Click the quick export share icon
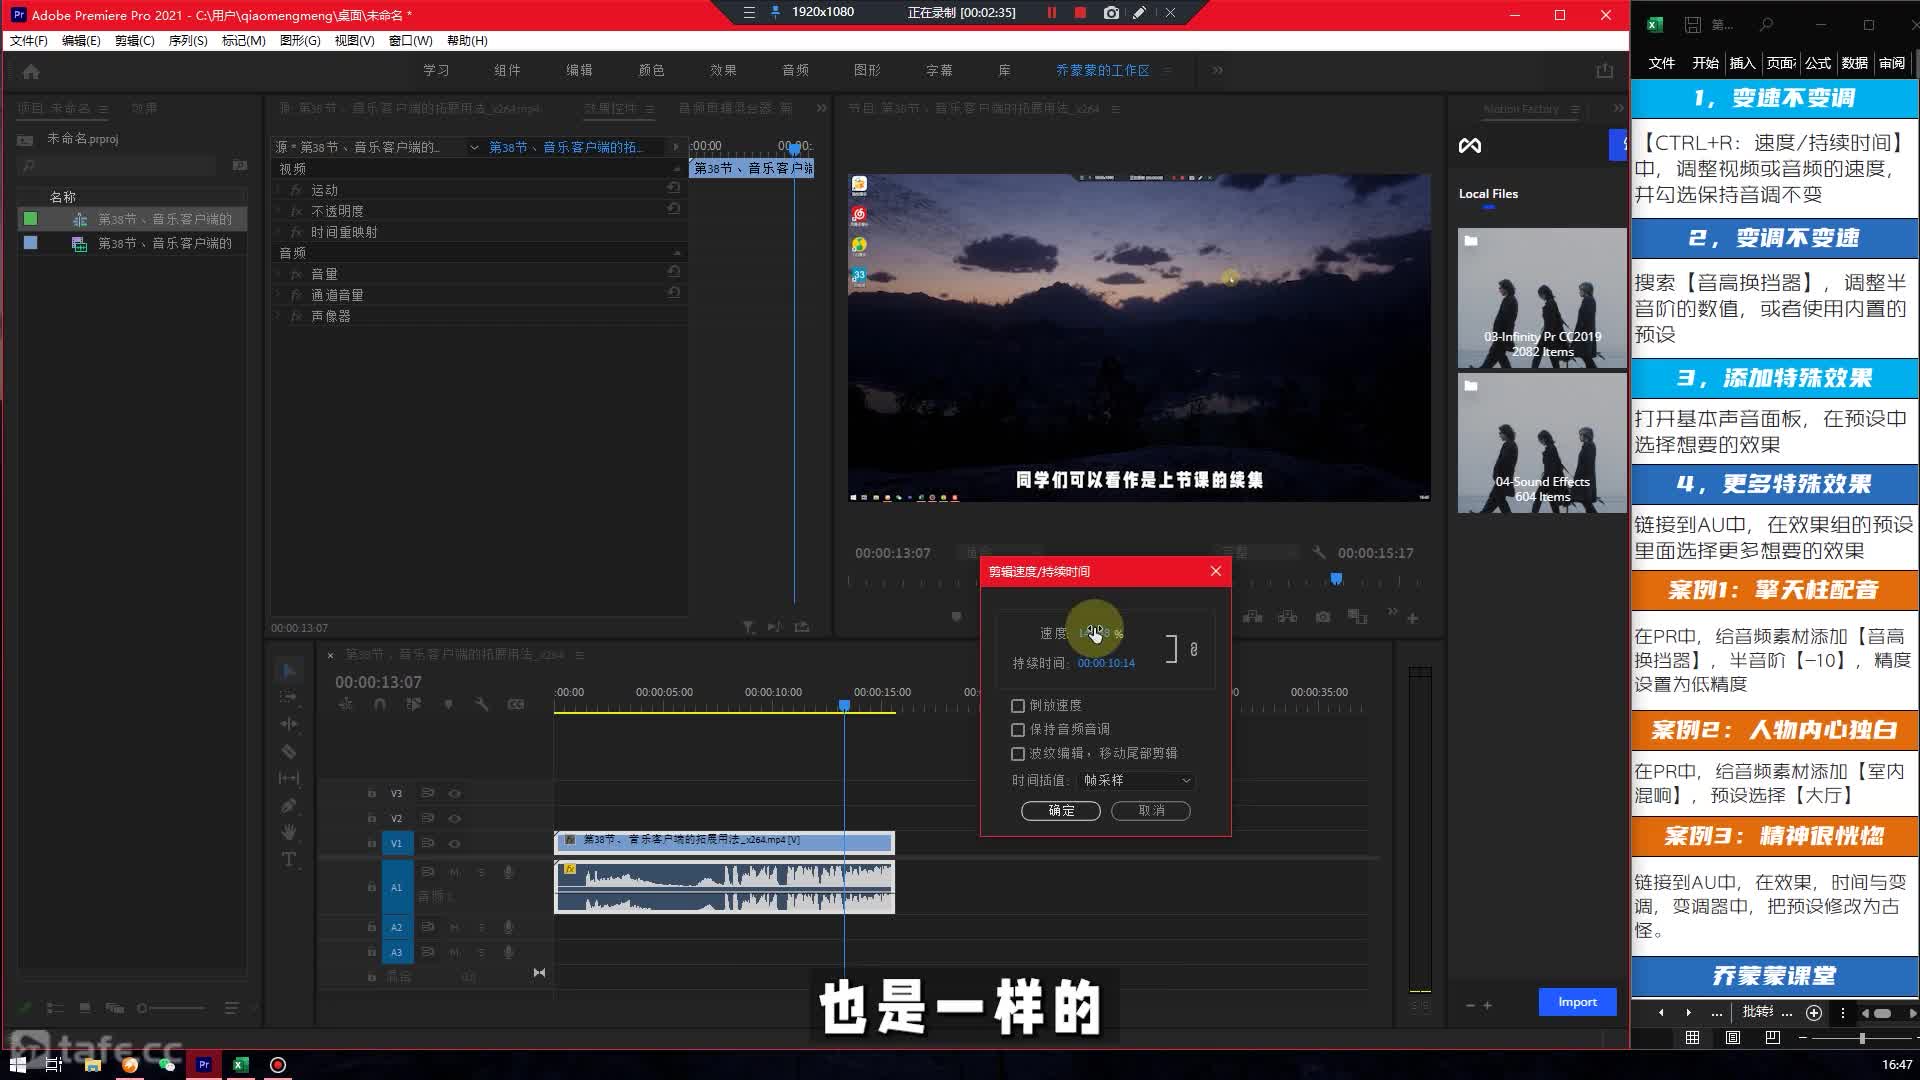Viewport: 1920px width, 1080px height. (x=1605, y=70)
